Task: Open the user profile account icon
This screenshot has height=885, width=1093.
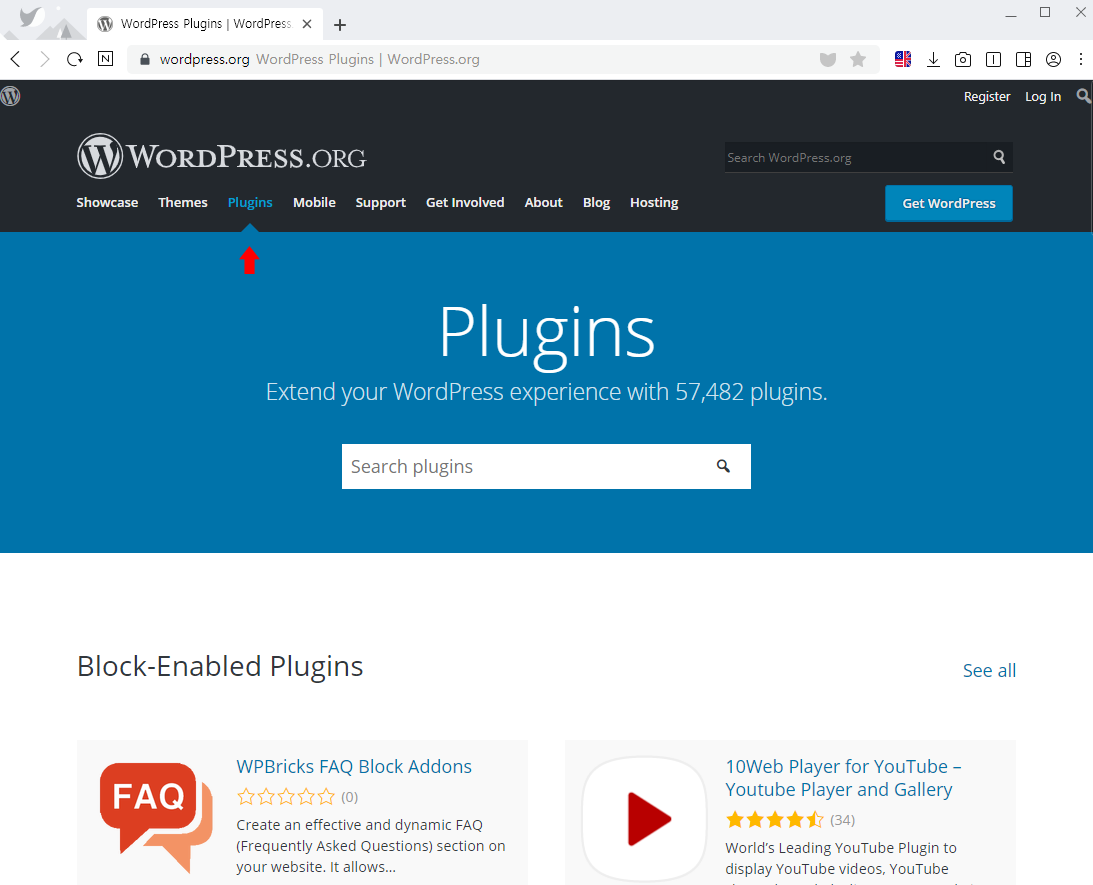Action: [1053, 59]
